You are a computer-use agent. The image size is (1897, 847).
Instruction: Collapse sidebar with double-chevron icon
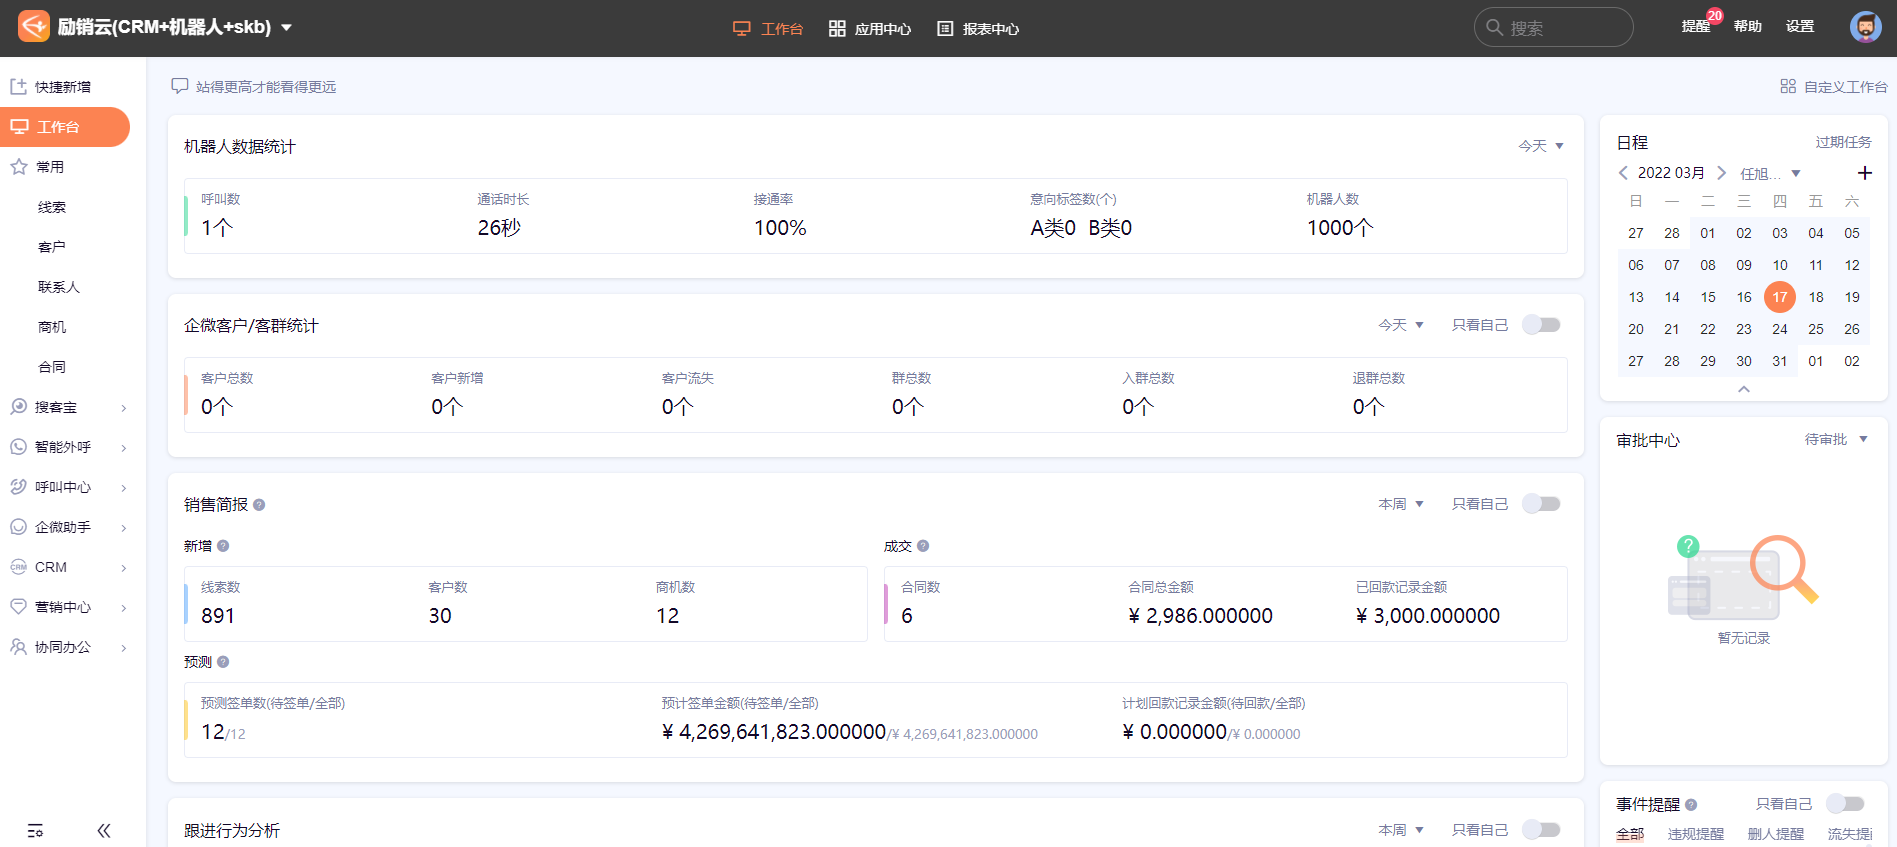point(104,831)
